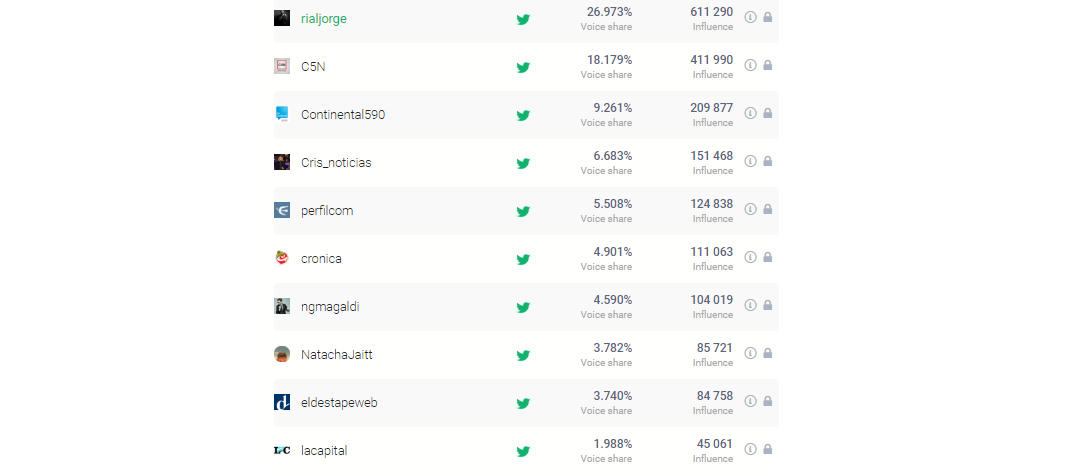Click the eldestapeweb logo thumbnail

coord(282,402)
